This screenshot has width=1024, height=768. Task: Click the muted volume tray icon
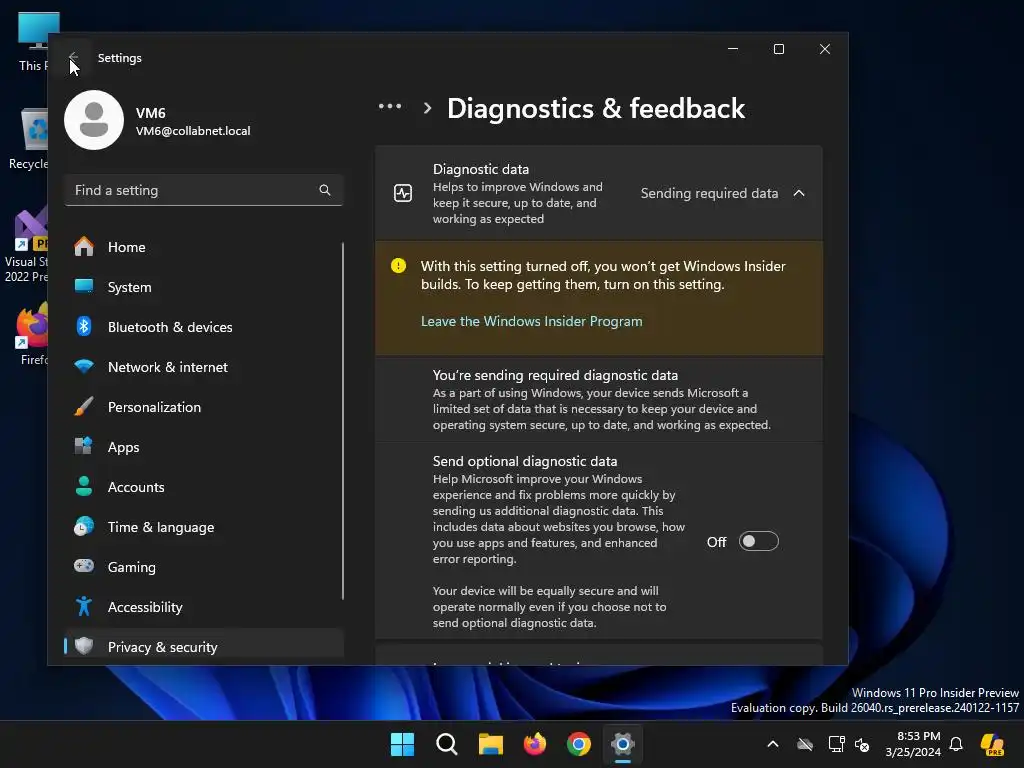[x=862, y=744]
